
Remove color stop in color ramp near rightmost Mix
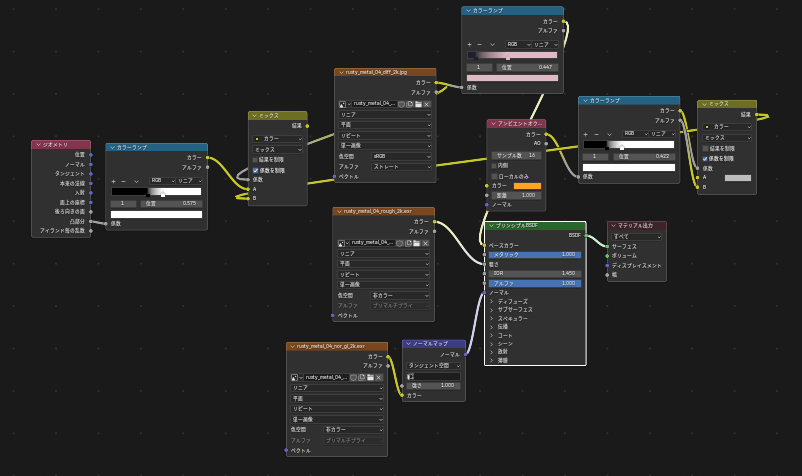[595, 134]
